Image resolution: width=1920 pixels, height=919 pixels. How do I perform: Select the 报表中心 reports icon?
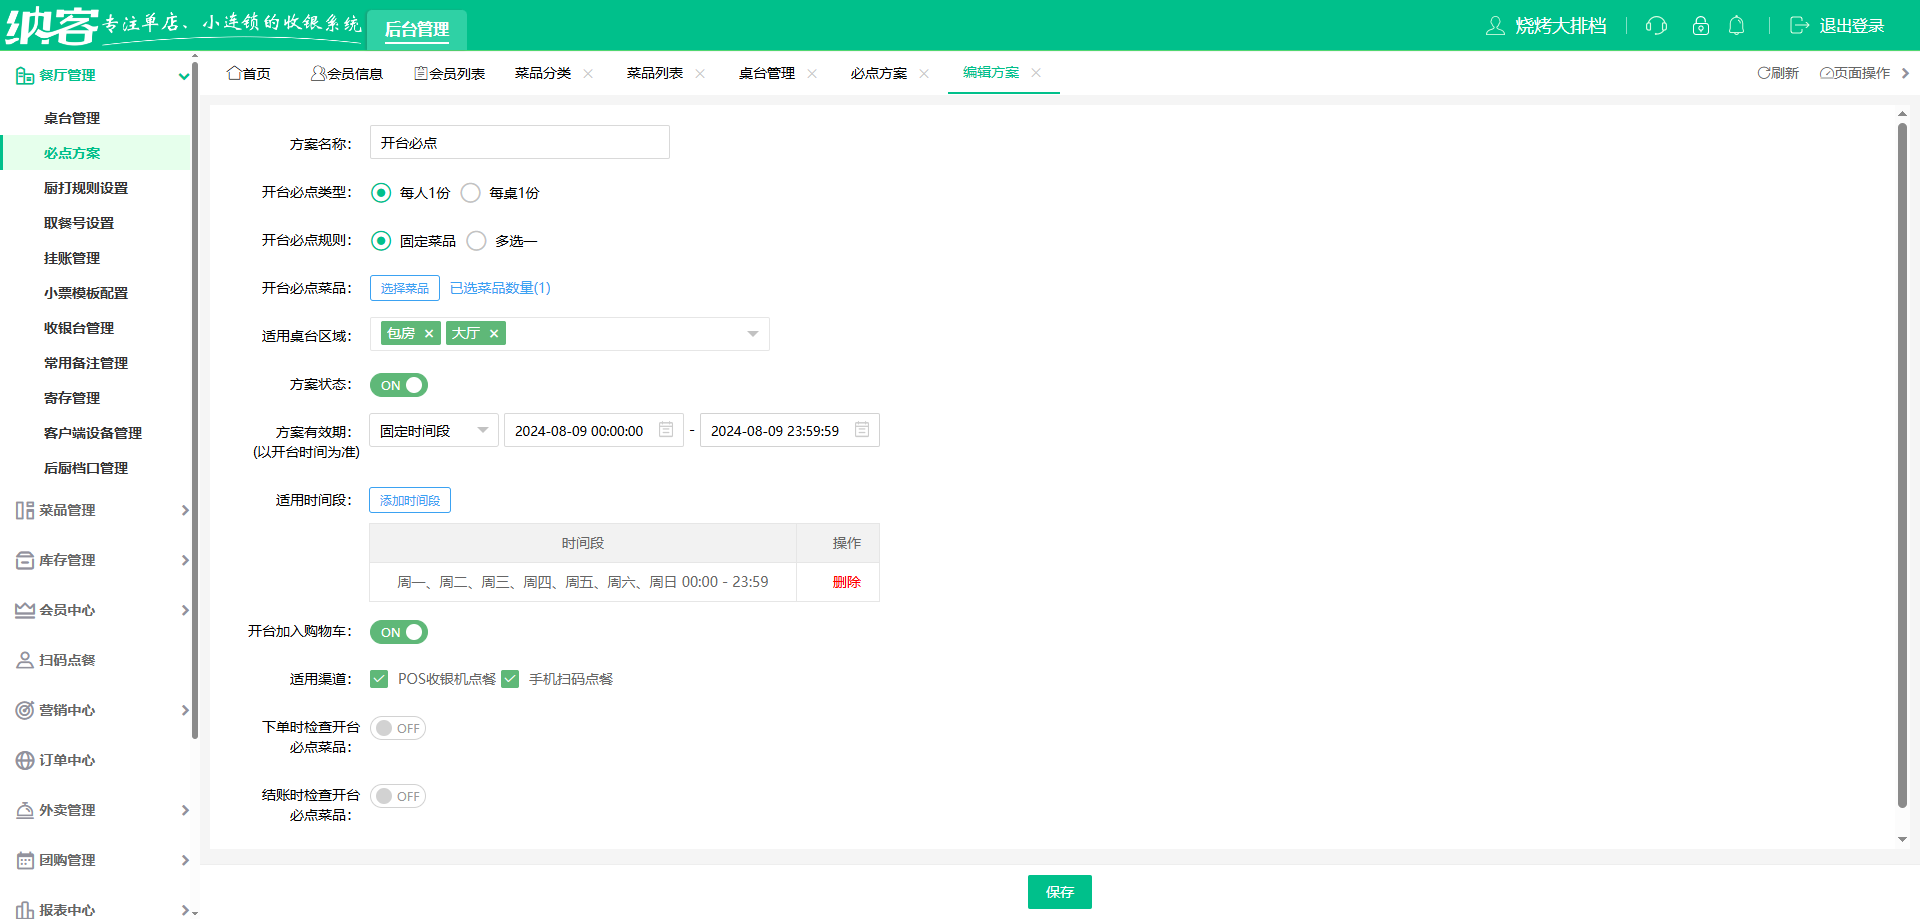coord(24,908)
